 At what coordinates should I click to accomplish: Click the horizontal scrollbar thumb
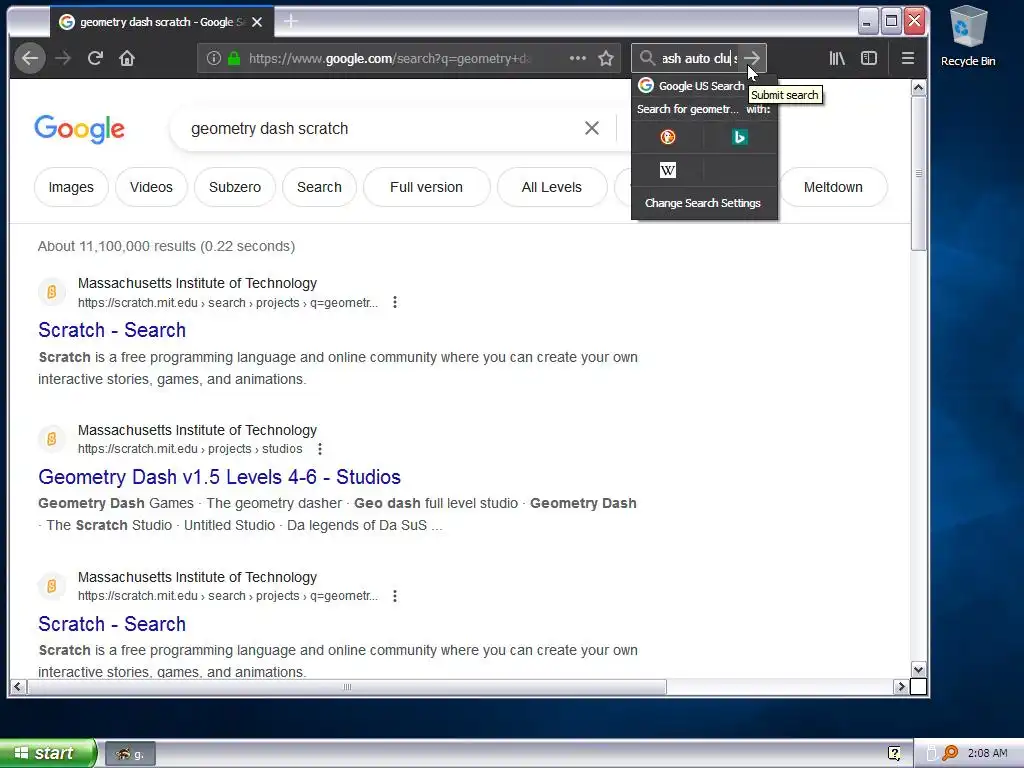pos(347,686)
